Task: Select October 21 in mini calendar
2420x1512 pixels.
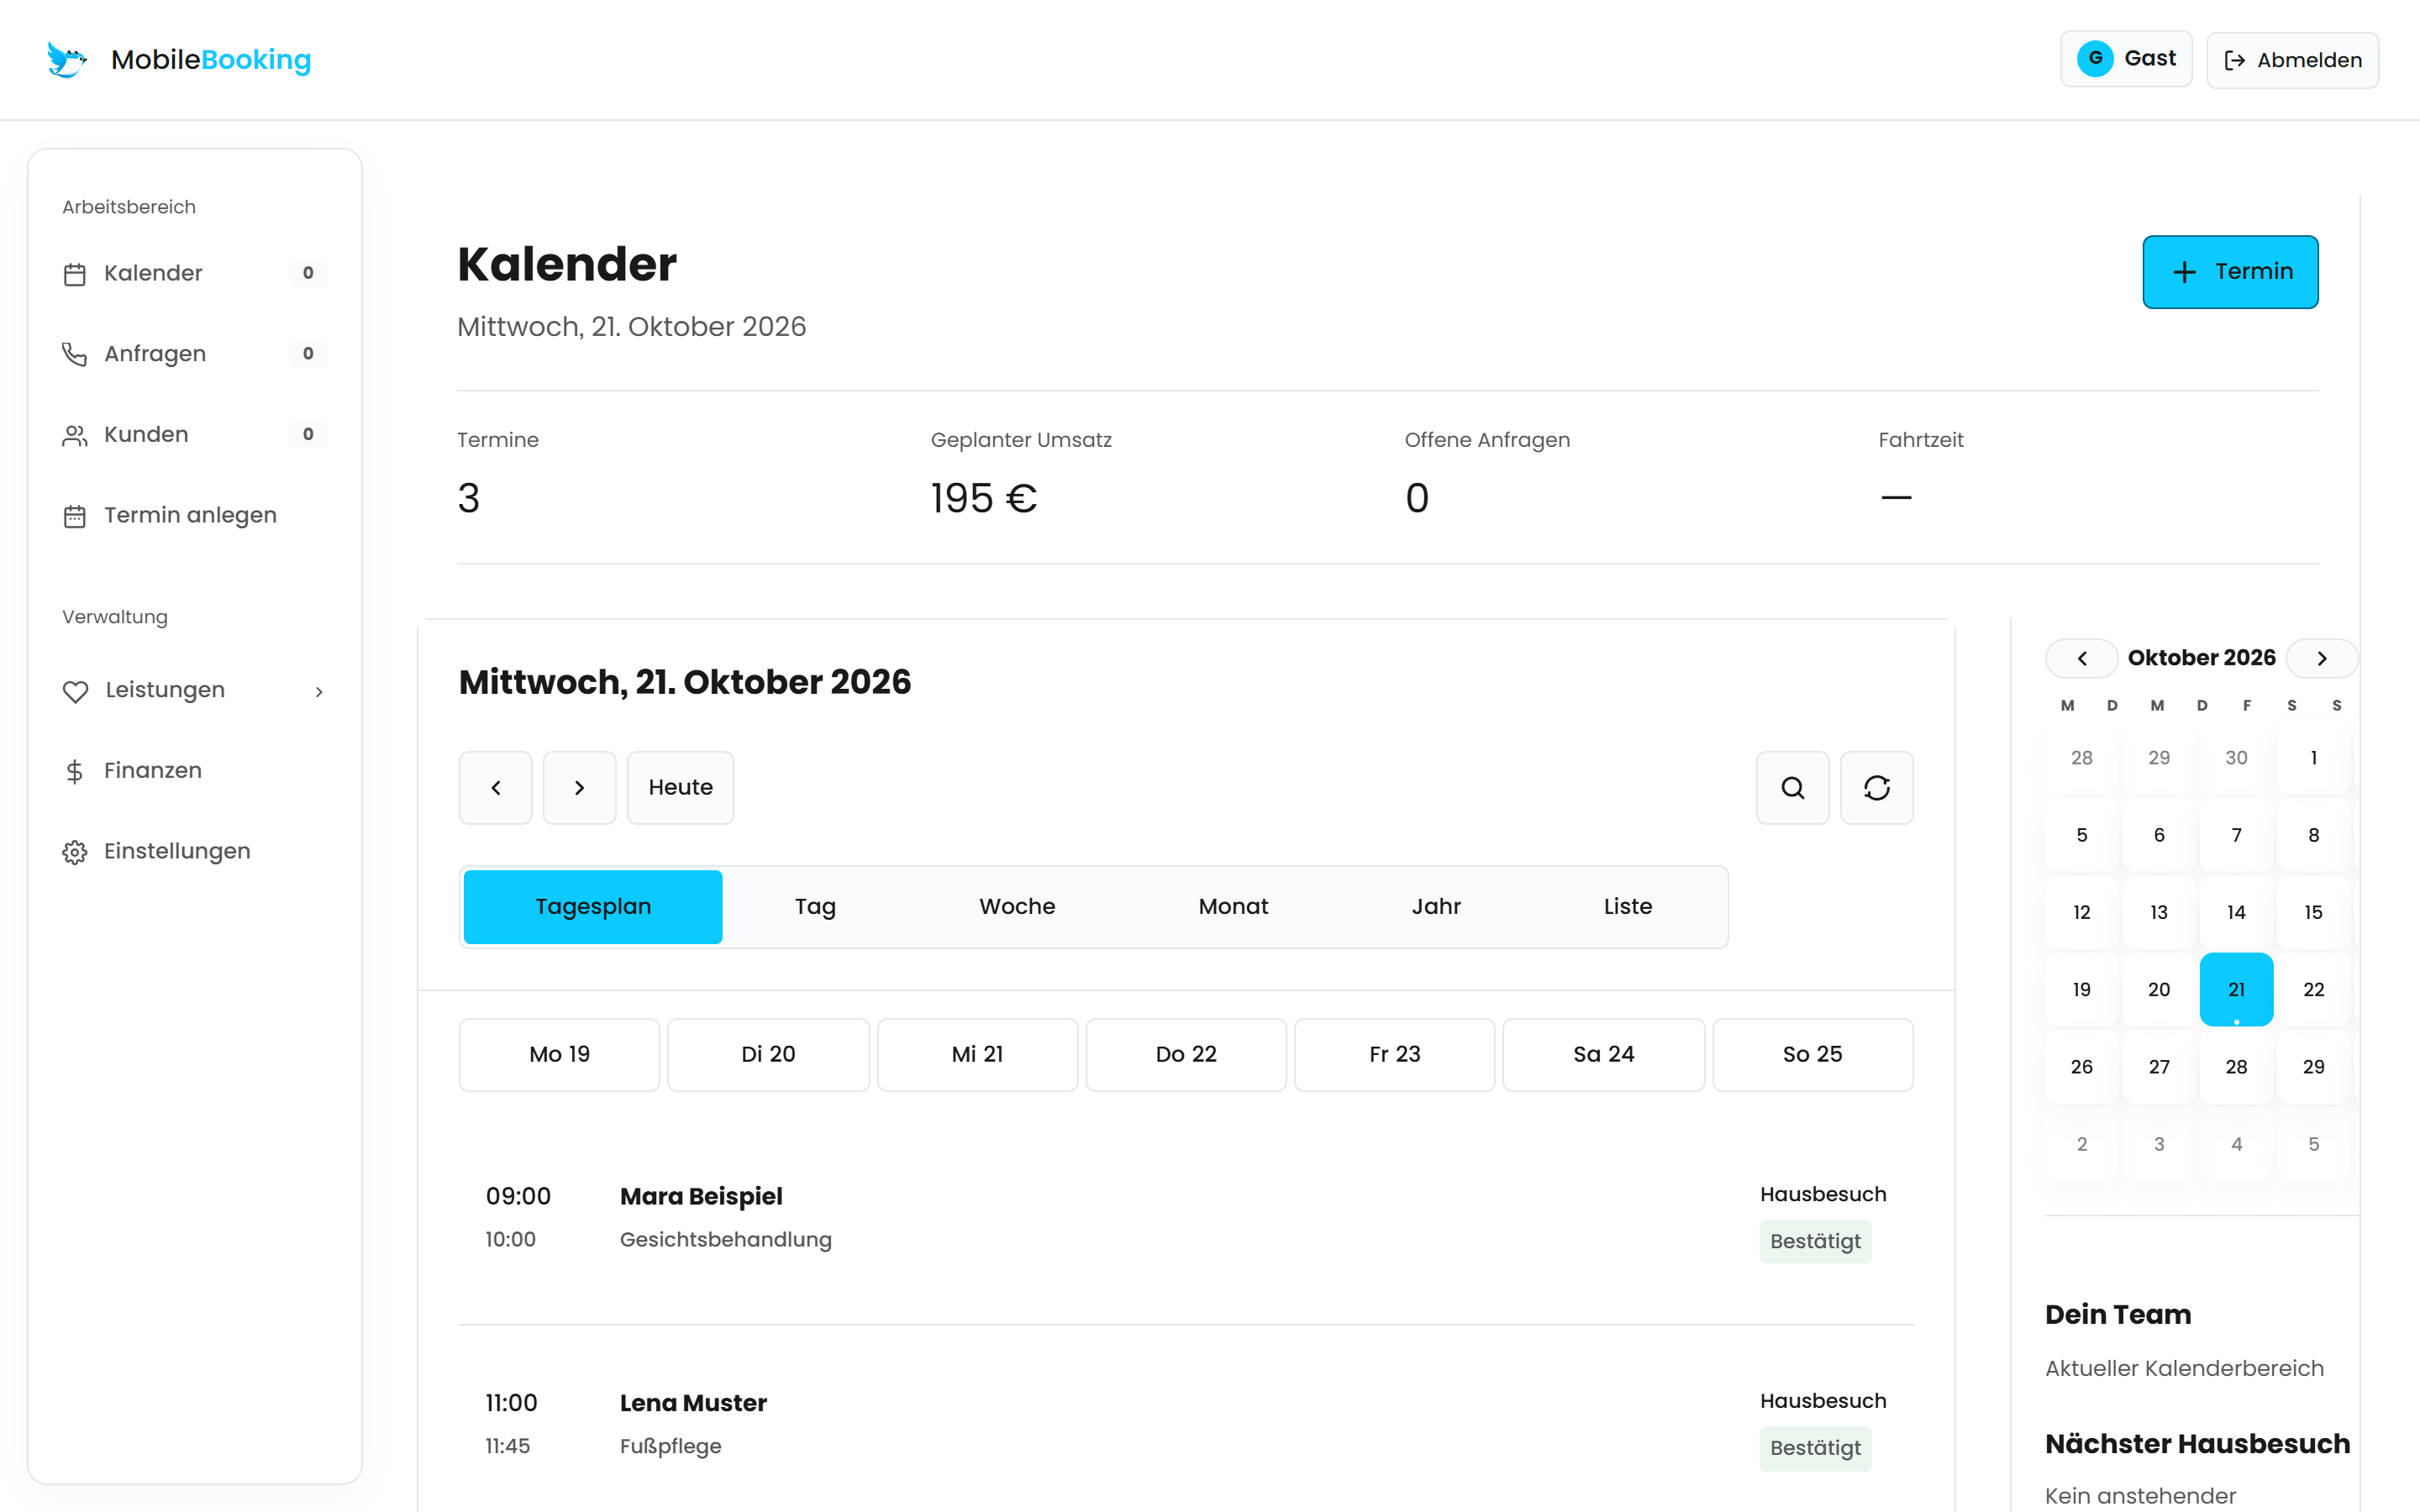Action: pos(2236,990)
